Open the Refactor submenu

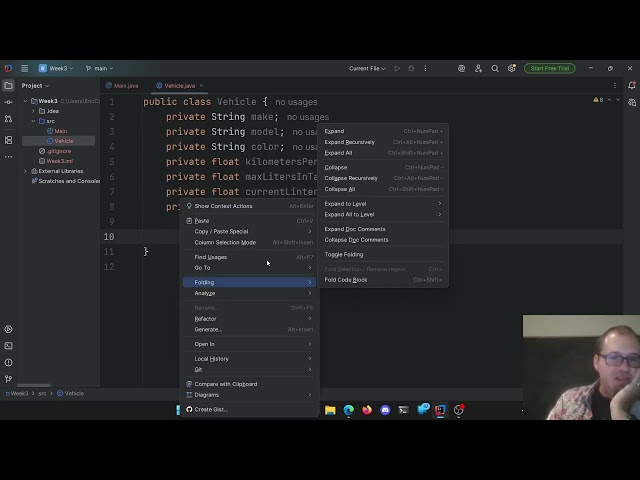tap(250, 319)
